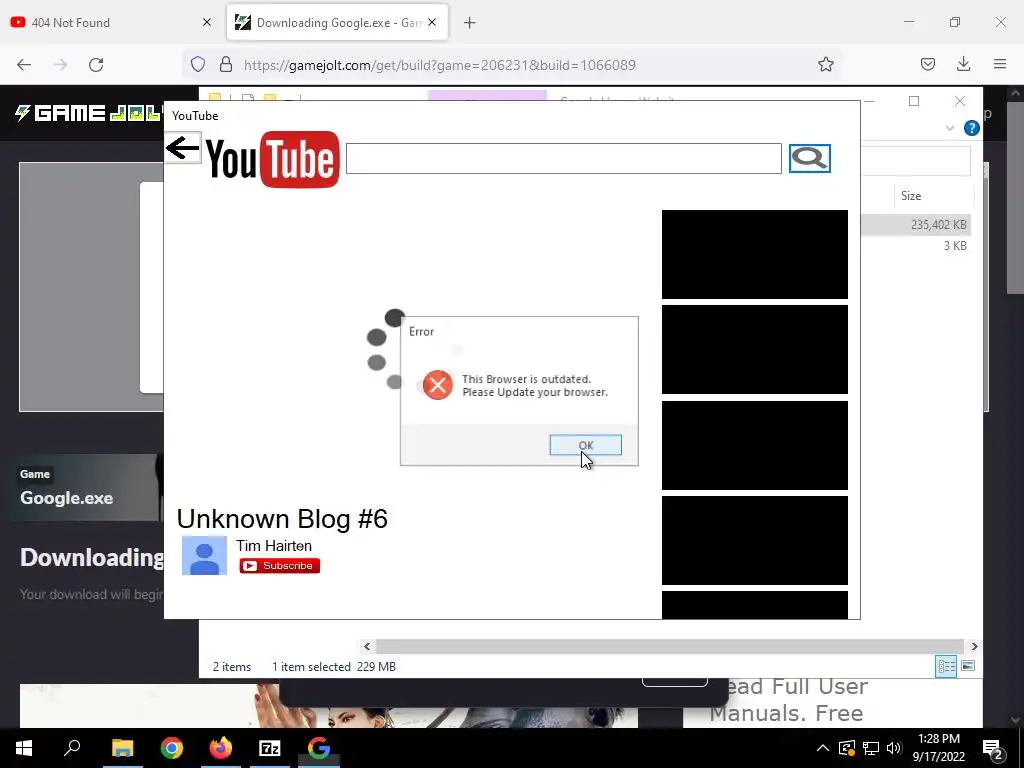The height and width of the screenshot is (768, 1024).
Task: Open Firefox hamburger menu
Action: (1000, 64)
